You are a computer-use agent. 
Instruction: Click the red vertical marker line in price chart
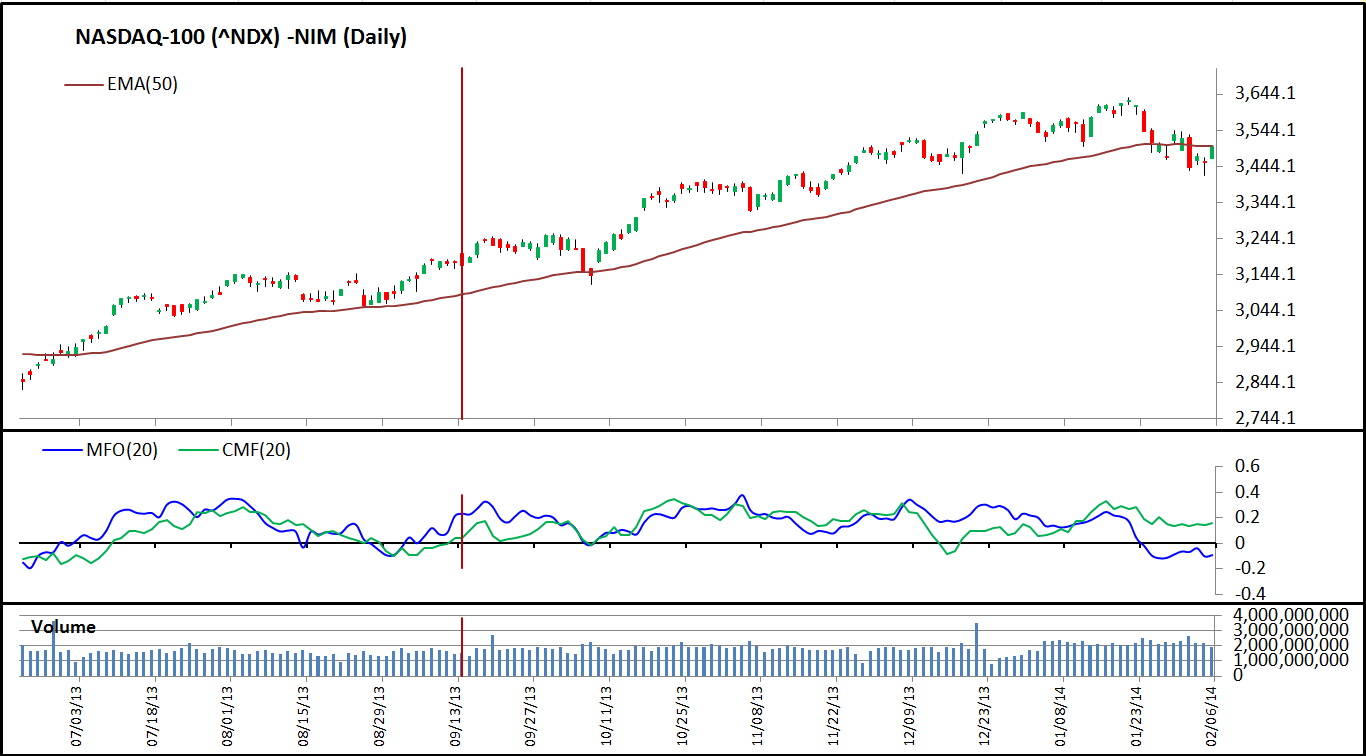click(462, 243)
